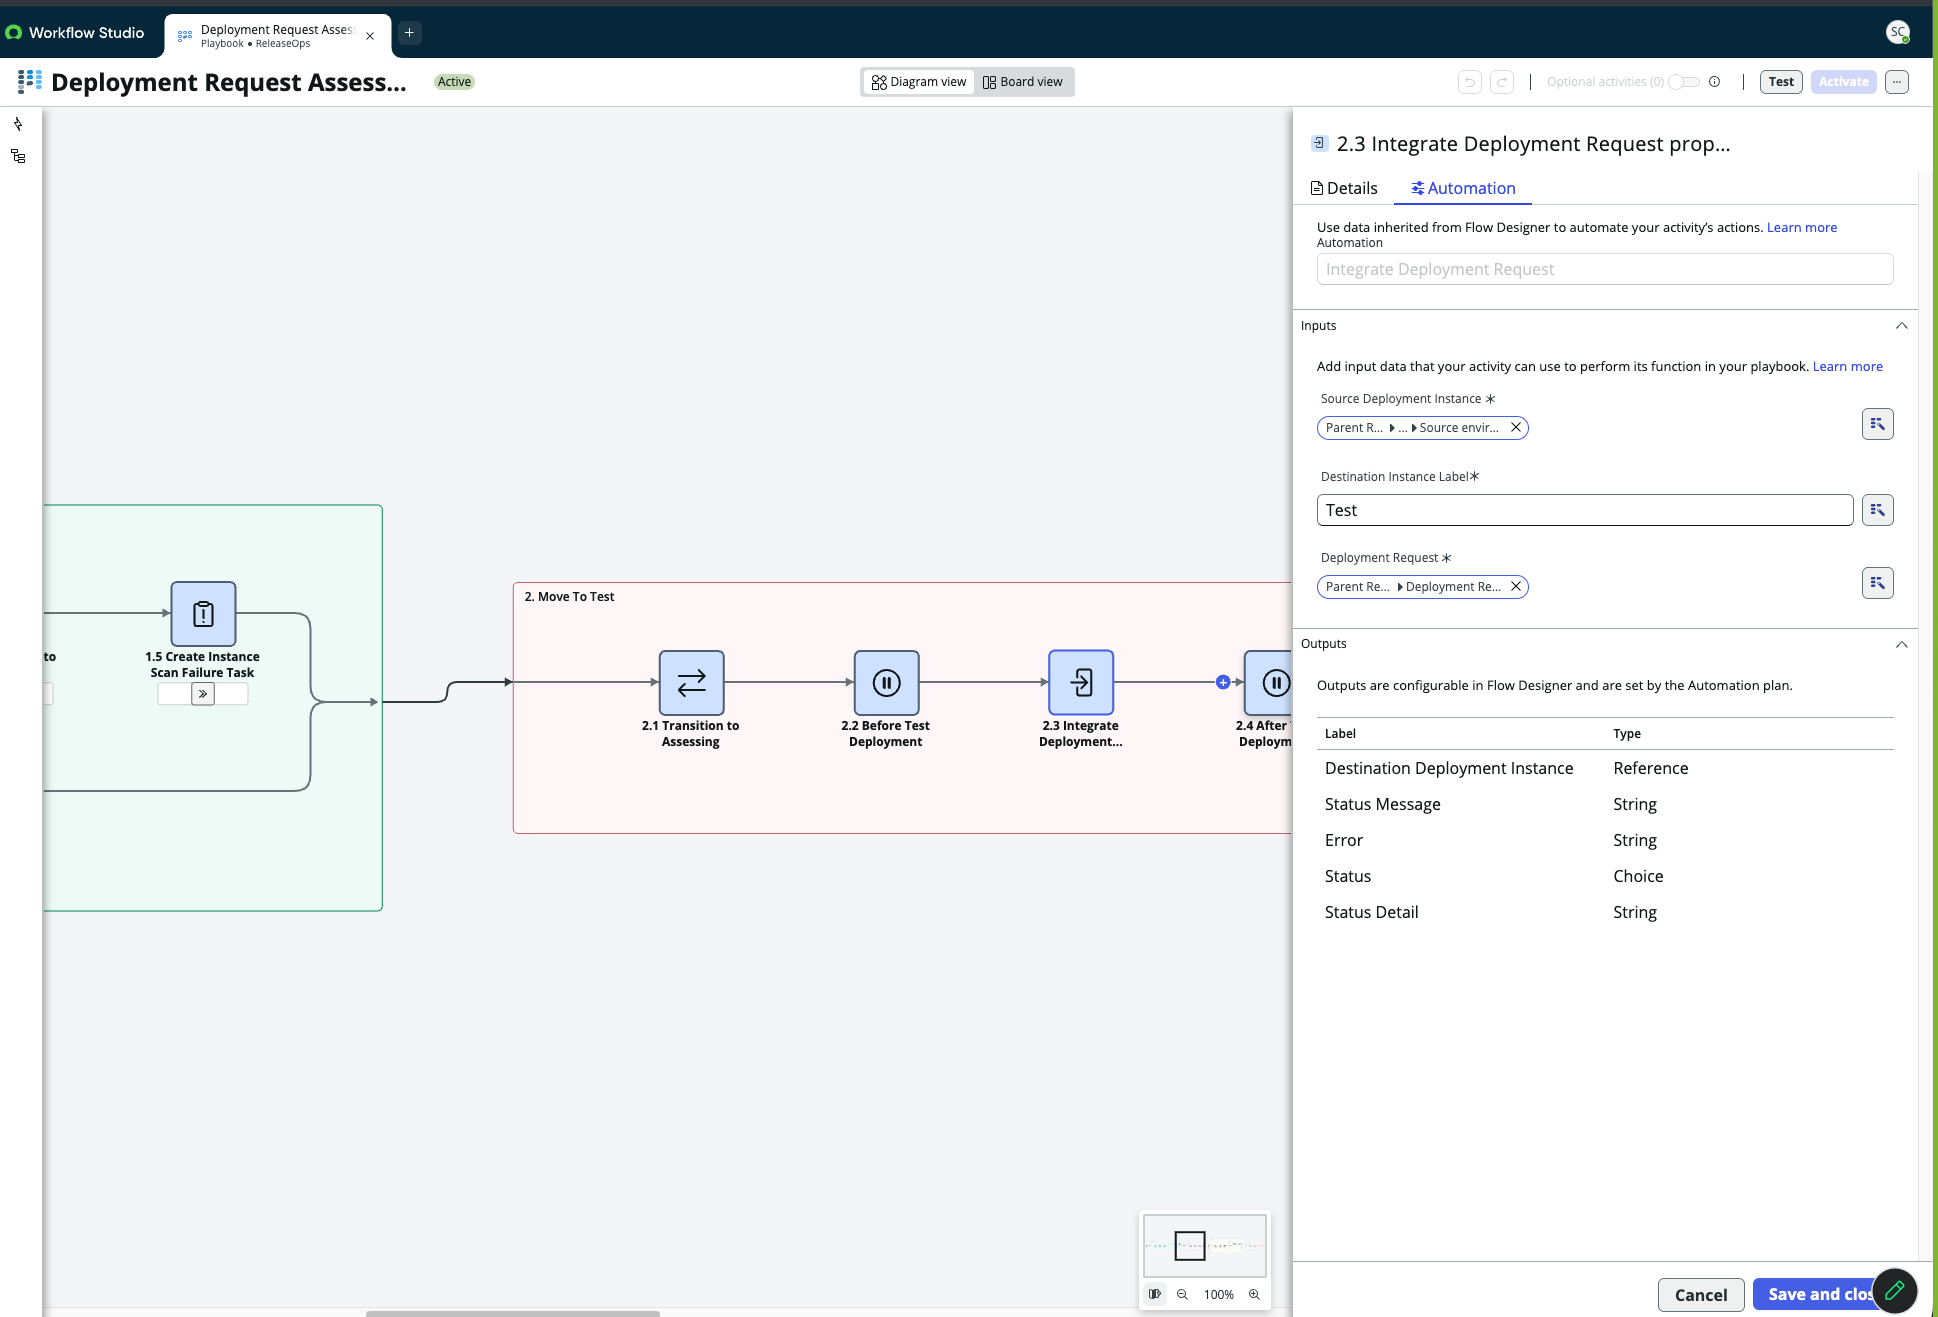Click the Choice type for Status
Viewport: 1938px width, 1317px height.
click(x=1638, y=876)
